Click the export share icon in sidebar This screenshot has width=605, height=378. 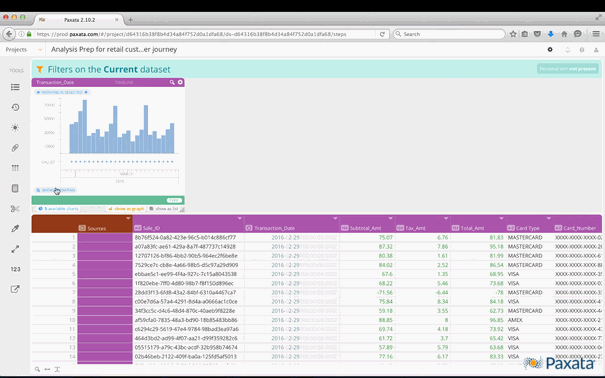[x=15, y=289]
